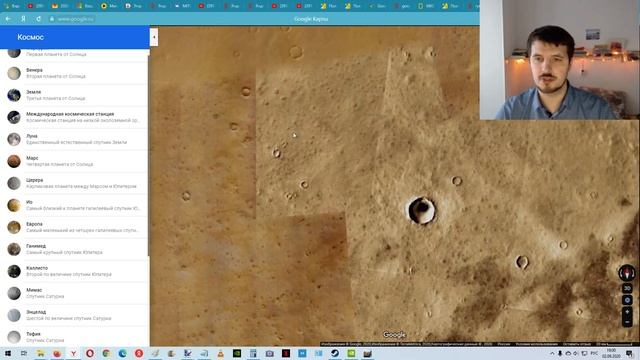Select Земля in the planet list
The image size is (640, 360).
(74, 95)
